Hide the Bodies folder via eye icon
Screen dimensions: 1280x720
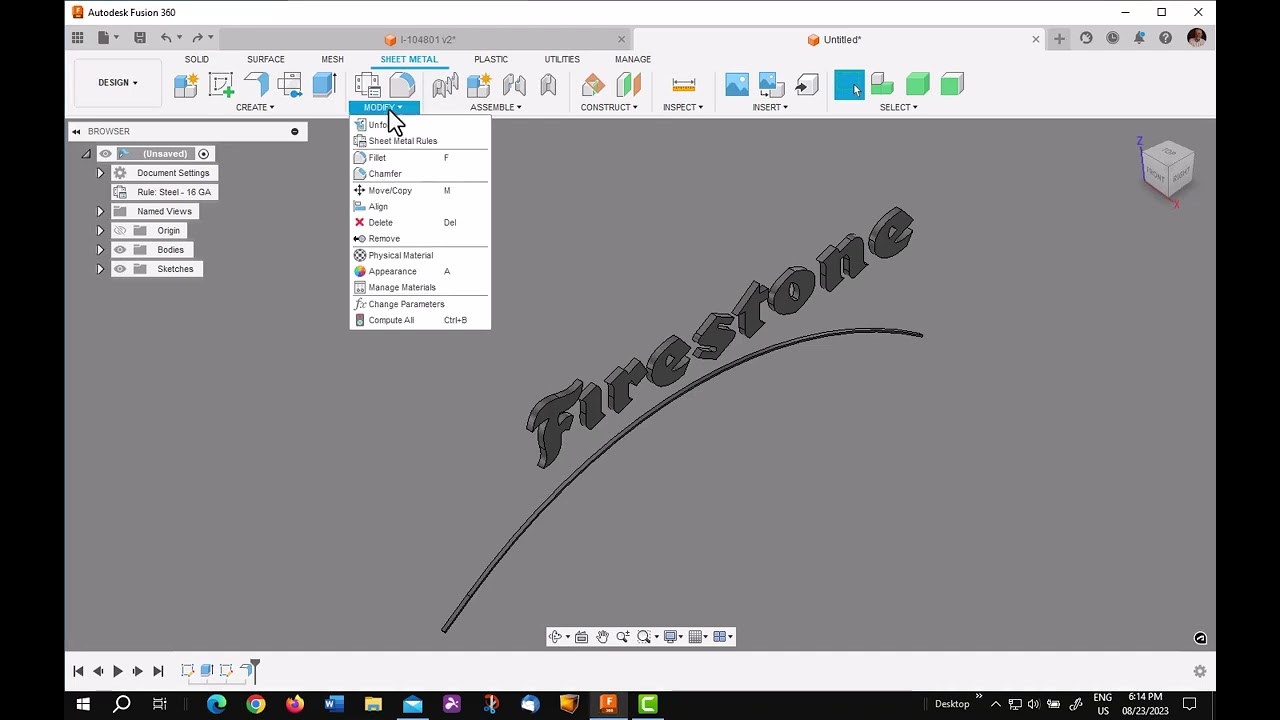120,250
